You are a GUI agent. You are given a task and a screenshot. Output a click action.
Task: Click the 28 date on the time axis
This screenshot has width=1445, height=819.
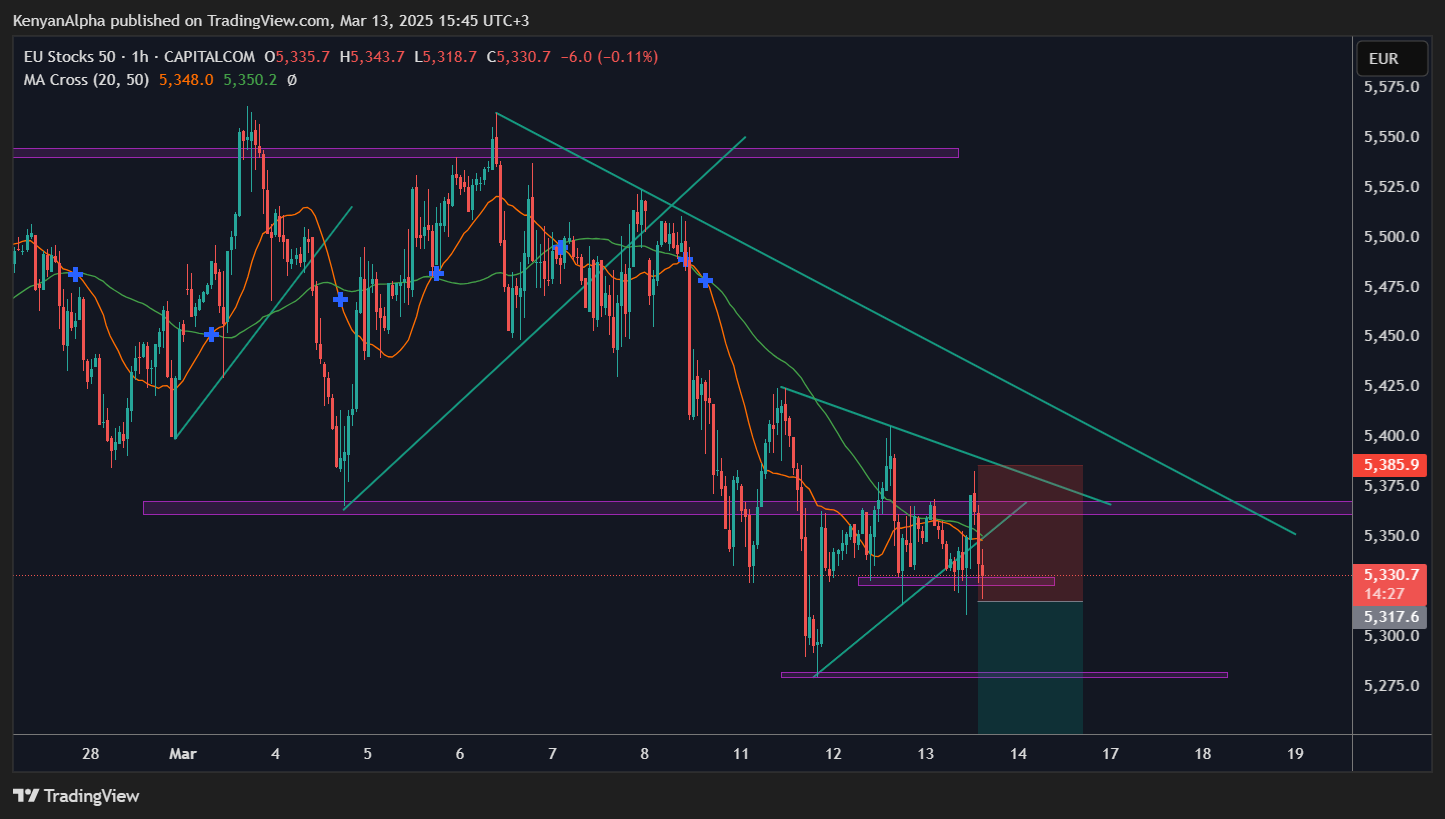tap(90, 754)
